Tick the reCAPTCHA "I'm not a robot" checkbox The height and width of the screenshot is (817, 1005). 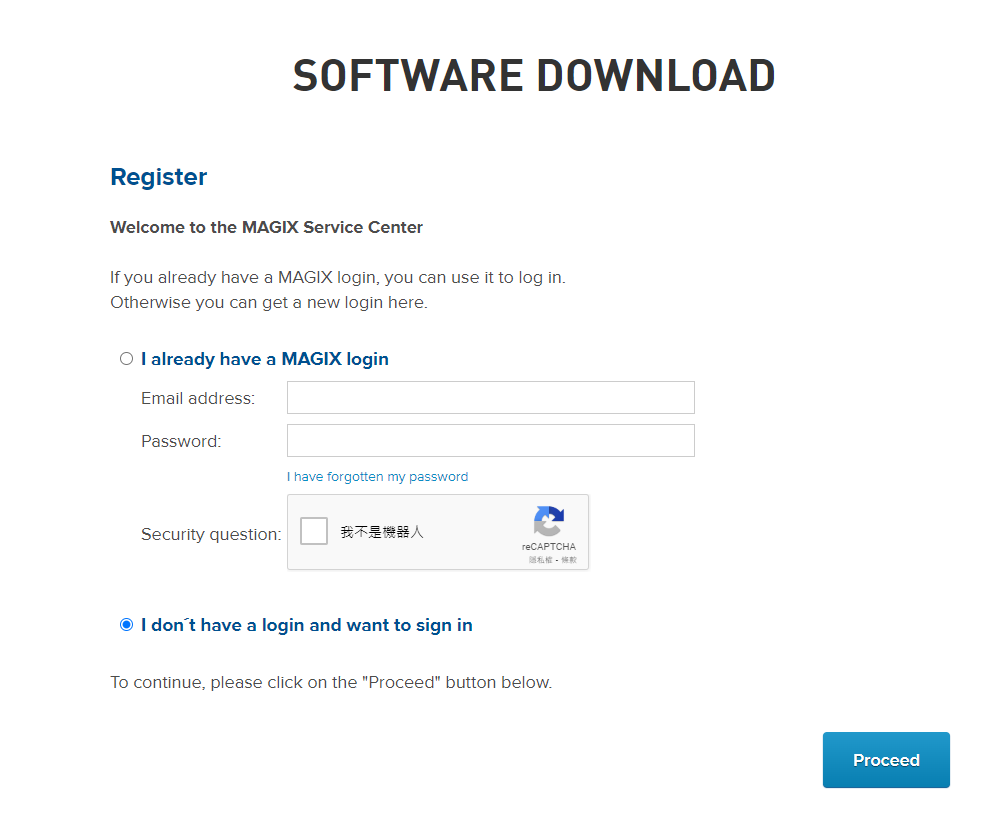click(314, 531)
